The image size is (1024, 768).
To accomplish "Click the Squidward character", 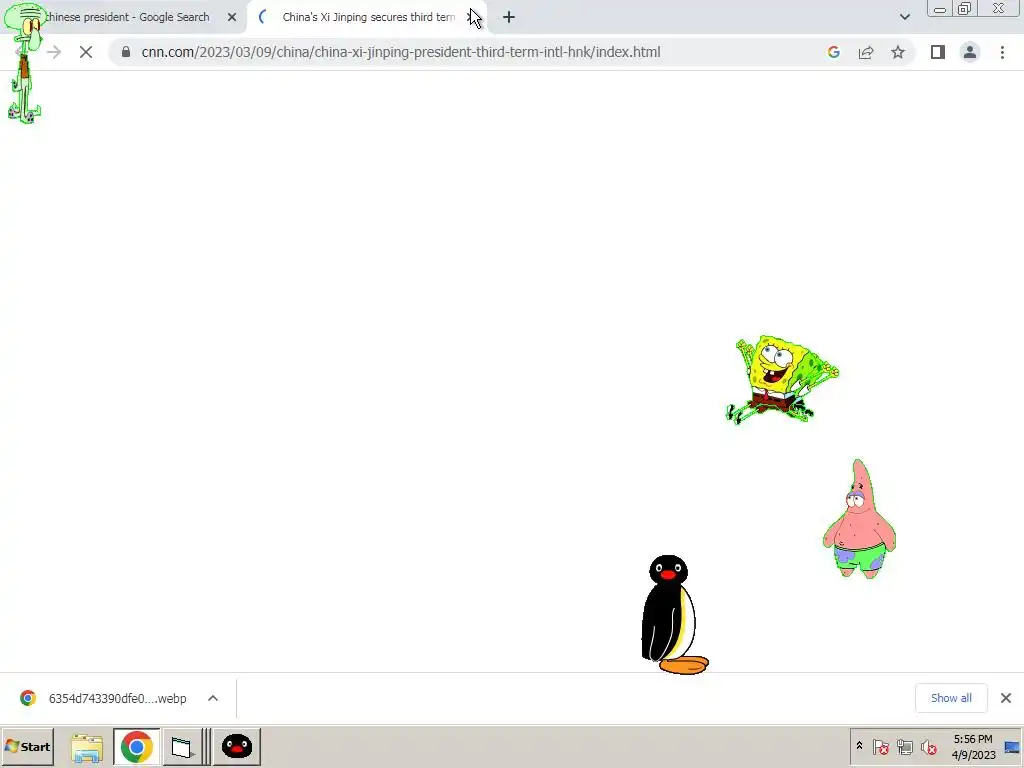I will tap(25, 63).
